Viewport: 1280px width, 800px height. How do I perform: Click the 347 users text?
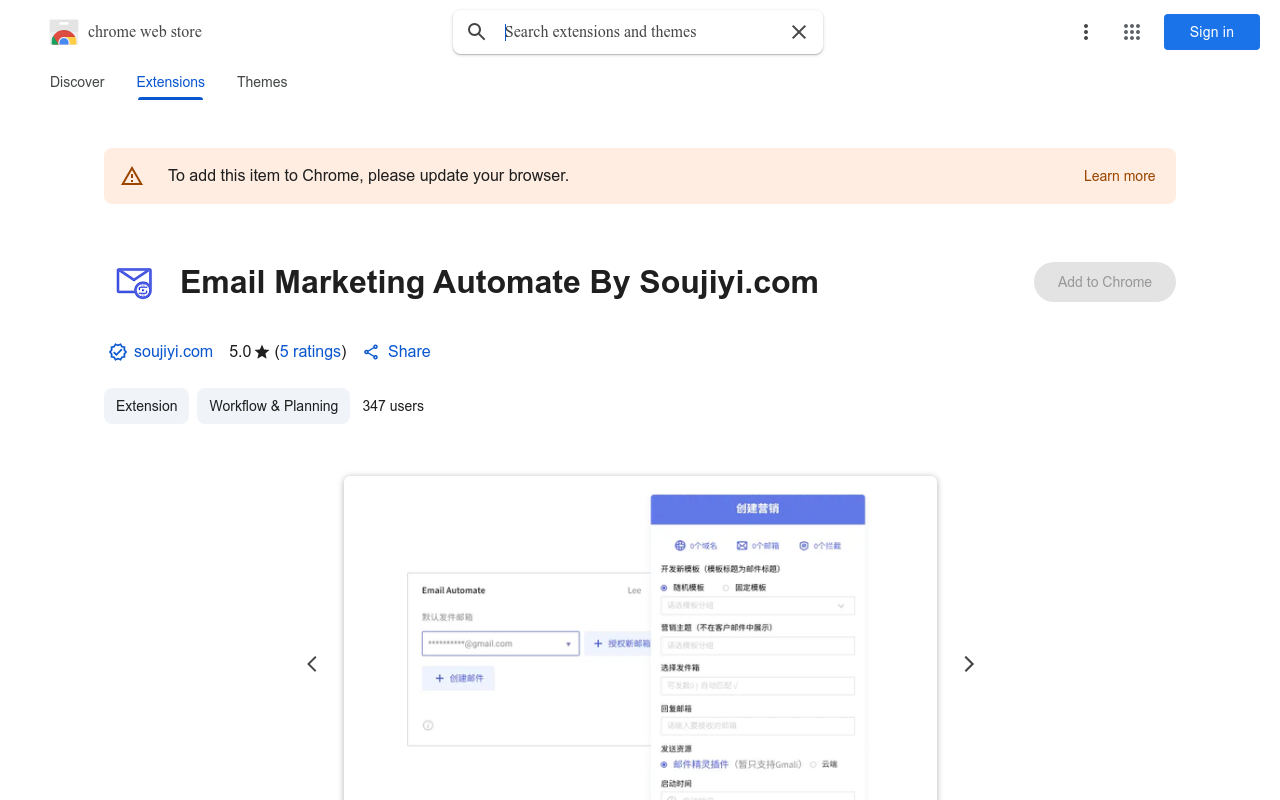tap(393, 406)
